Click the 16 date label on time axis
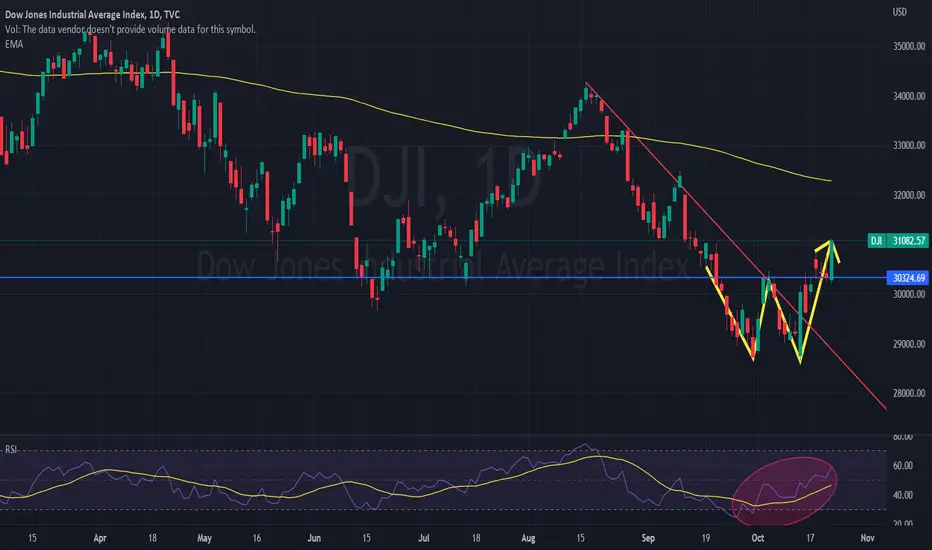932x550 pixels. (x=256, y=538)
